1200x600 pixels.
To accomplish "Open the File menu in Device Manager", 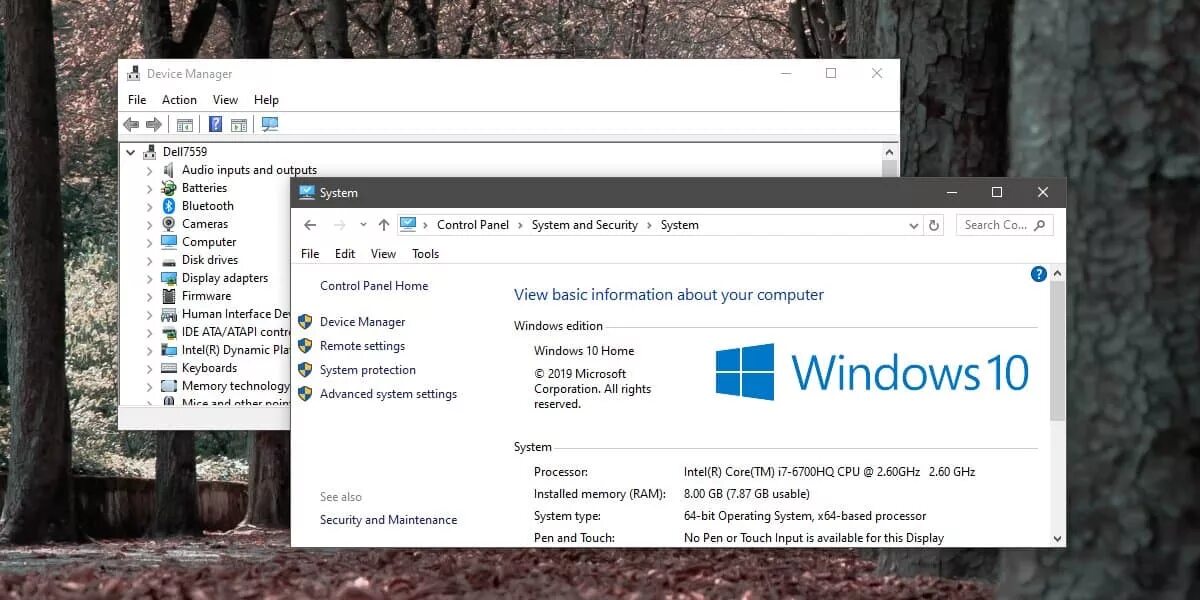I will pyautogui.click(x=137, y=100).
